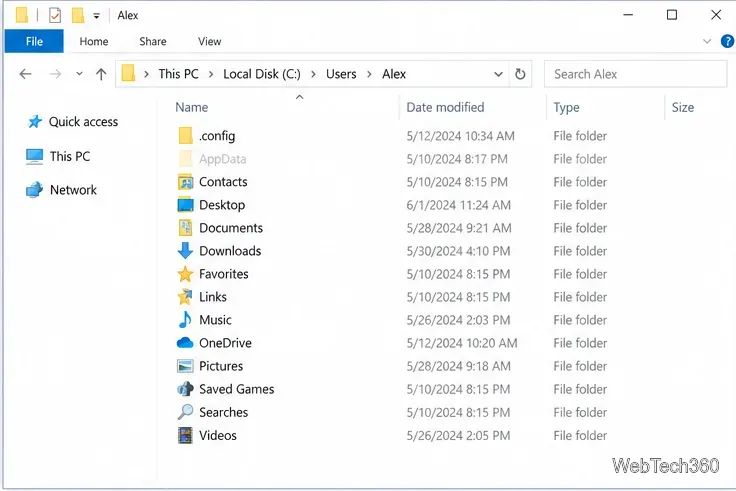
Task: Select the Searches folder name
Action: (223, 412)
